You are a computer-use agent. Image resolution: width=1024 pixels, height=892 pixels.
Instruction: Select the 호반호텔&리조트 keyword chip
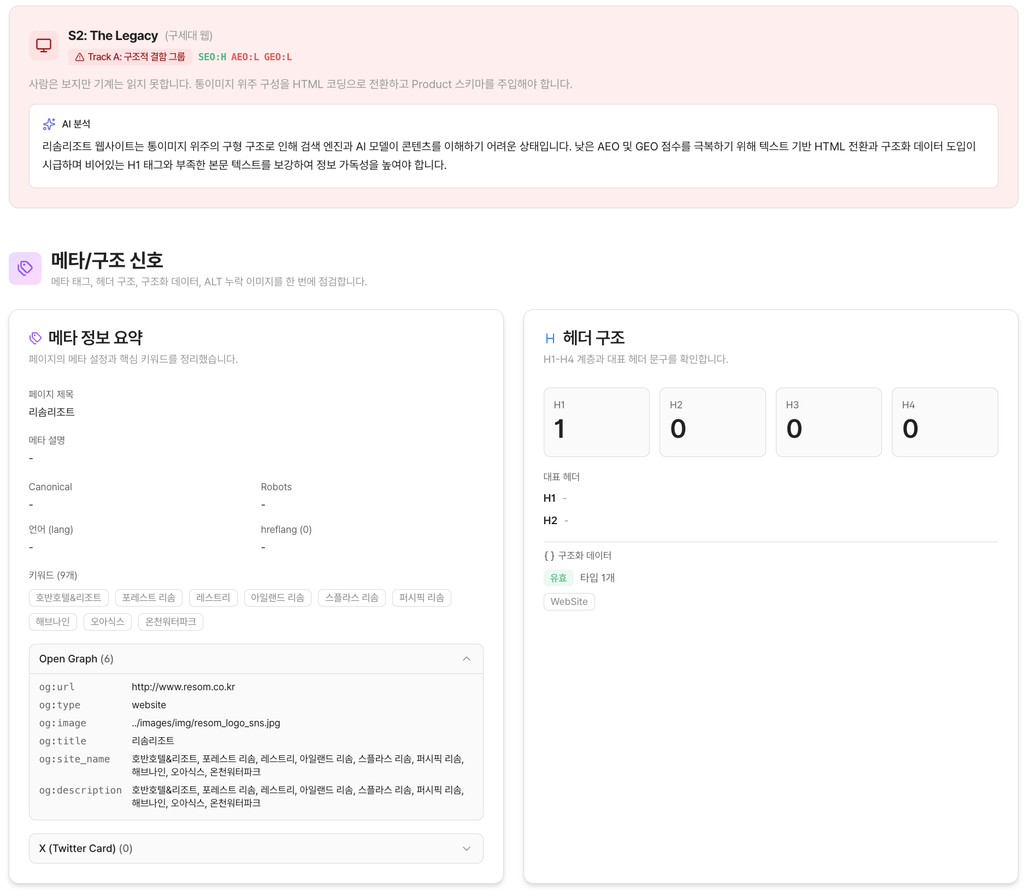(x=69, y=597)
